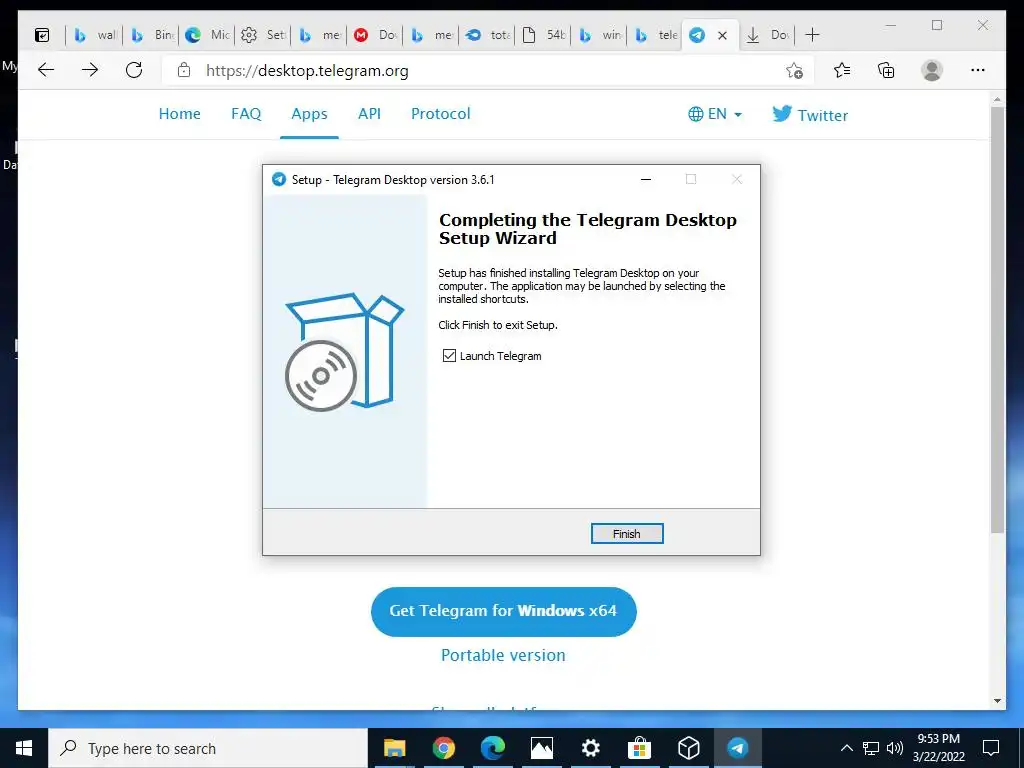Image resolution: width=1024 pixels, height=768 pixels.
Task: Expand the EN language dropdown
Action: 715,114
